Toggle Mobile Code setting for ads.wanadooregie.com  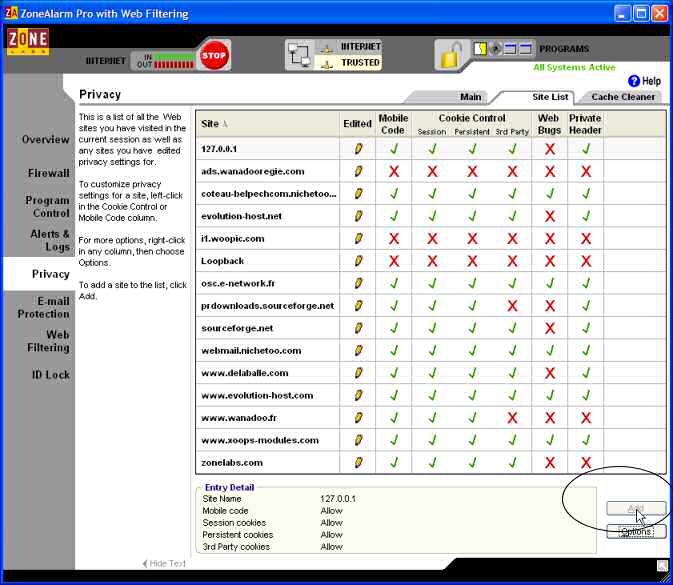pyautogui.click(x=394, y=171)
